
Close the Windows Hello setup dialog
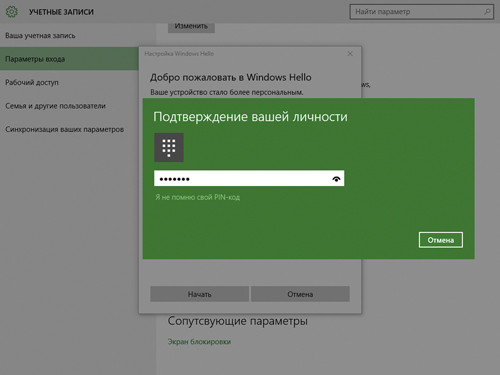point(350,53)
